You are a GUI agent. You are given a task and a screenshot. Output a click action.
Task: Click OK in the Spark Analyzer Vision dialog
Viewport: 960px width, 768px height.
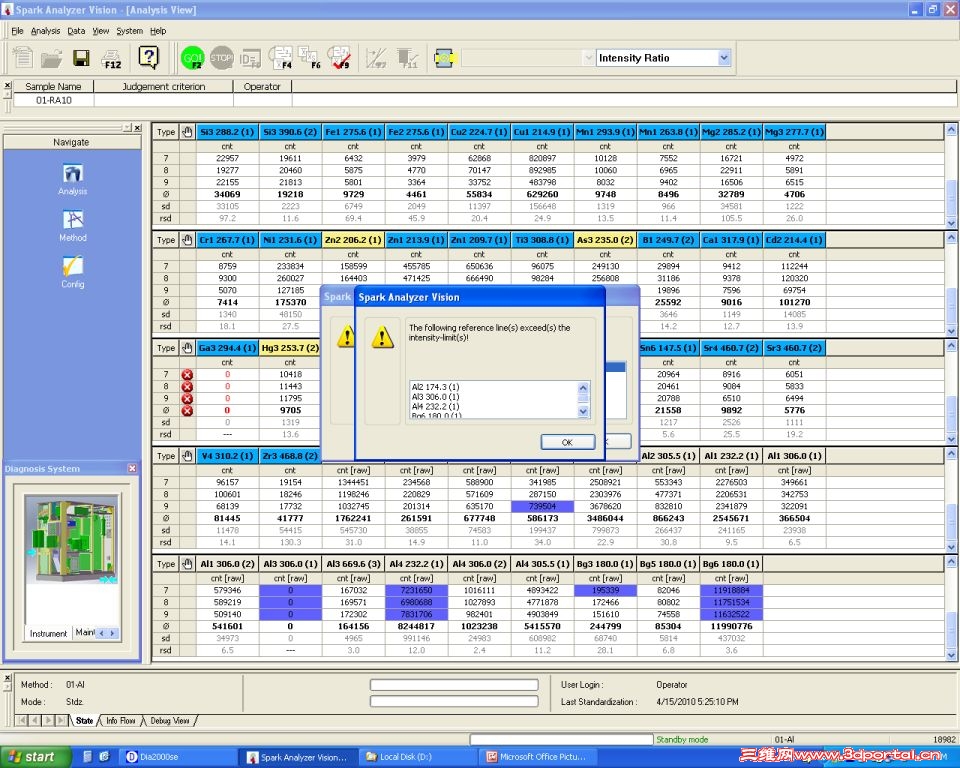pyautogui.click(x=567, y=442)
